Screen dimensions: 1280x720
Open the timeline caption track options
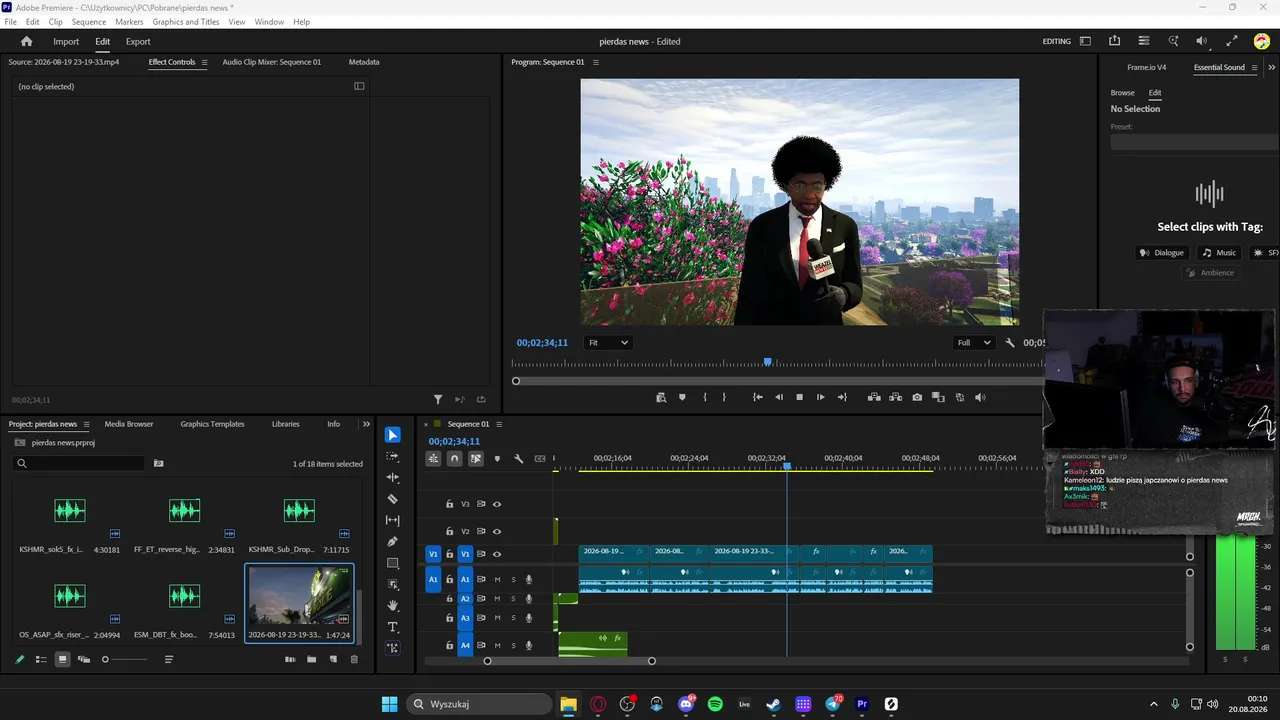tap(540, 459)
